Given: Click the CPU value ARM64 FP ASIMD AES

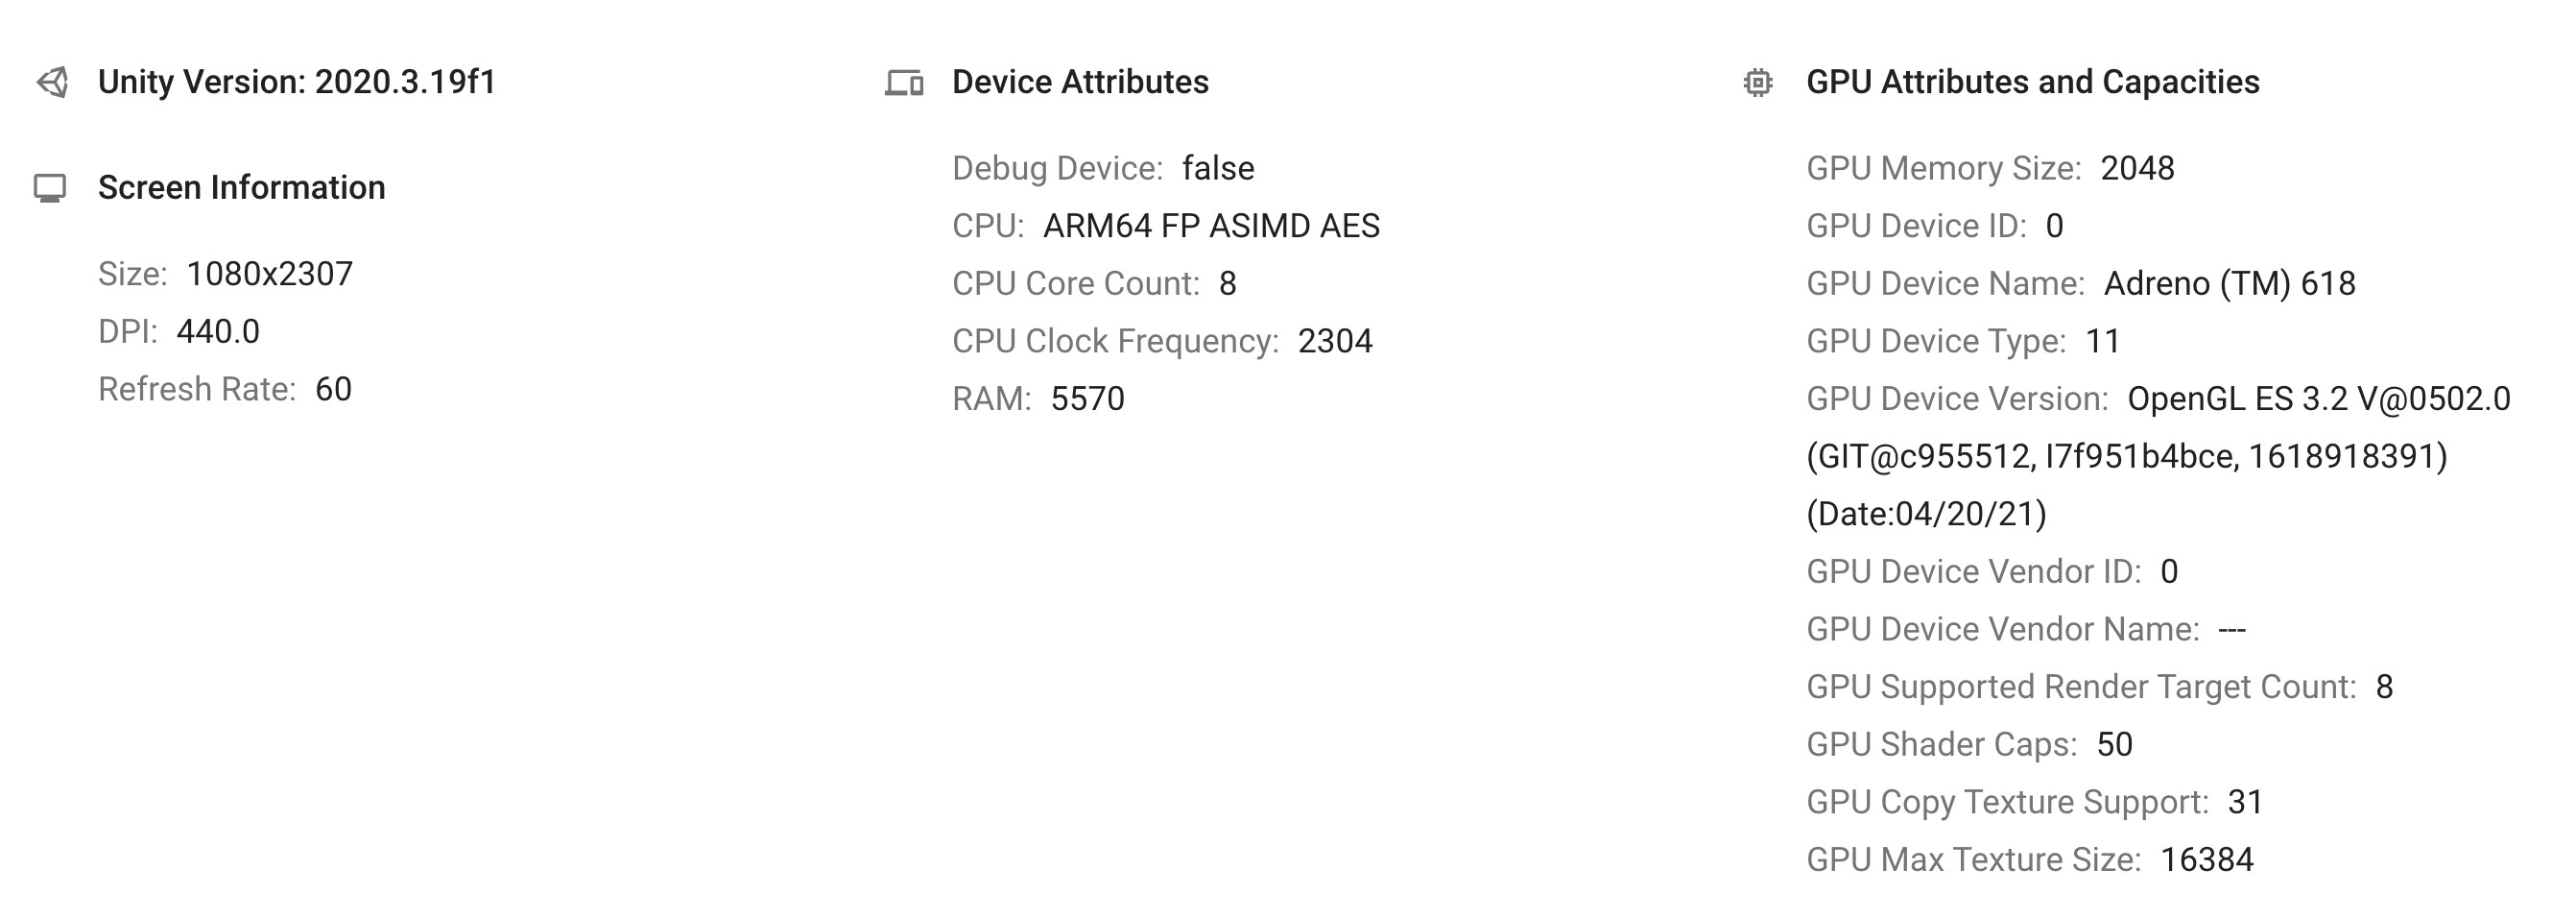Looking at the screenshot, I should pos(1211,226).
